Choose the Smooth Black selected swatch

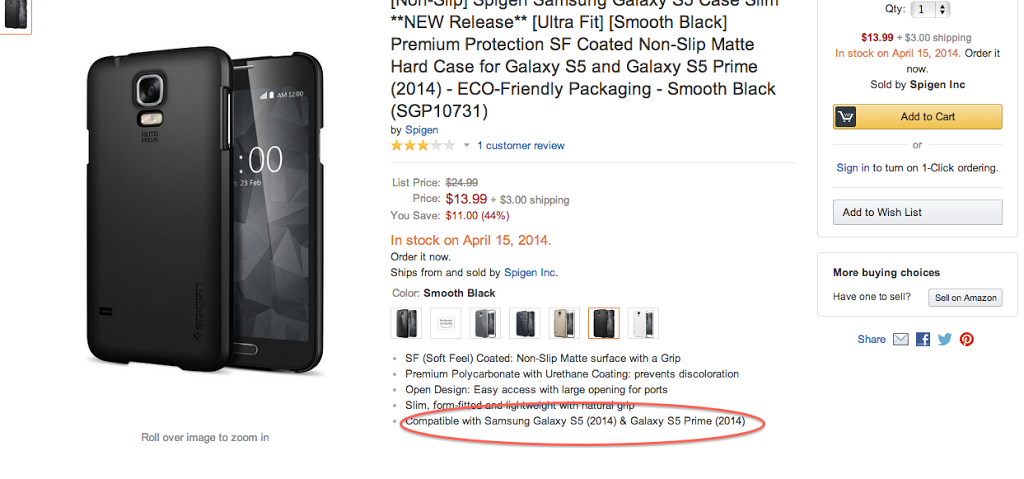[603, 323]
